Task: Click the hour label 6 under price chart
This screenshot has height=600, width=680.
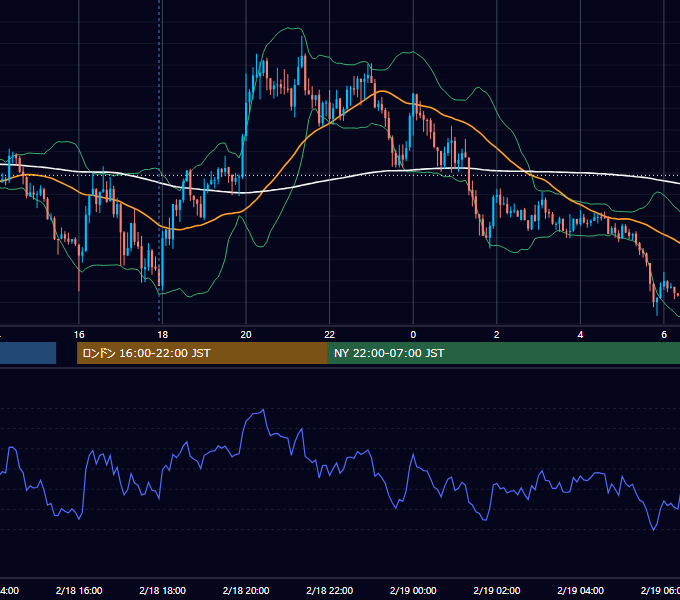Action: pos(664,335)
